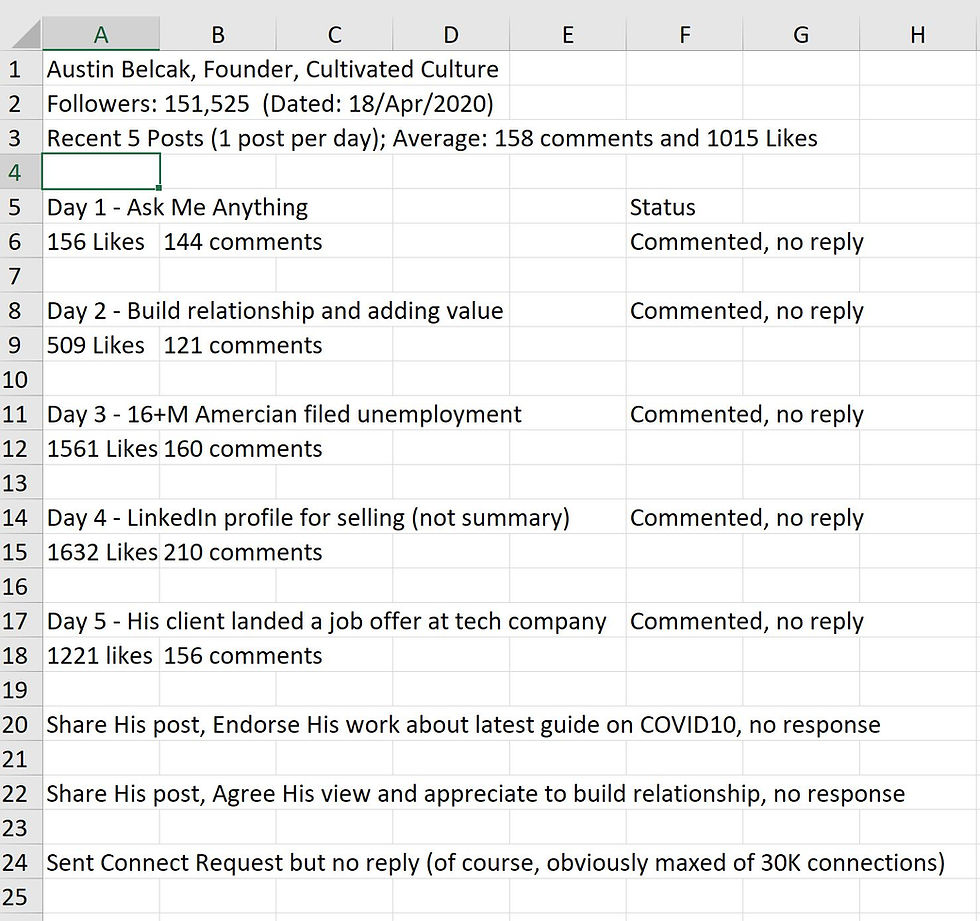Click 'Commented, no reply' in row 14
980x921 pixels.
coord(746,517)
